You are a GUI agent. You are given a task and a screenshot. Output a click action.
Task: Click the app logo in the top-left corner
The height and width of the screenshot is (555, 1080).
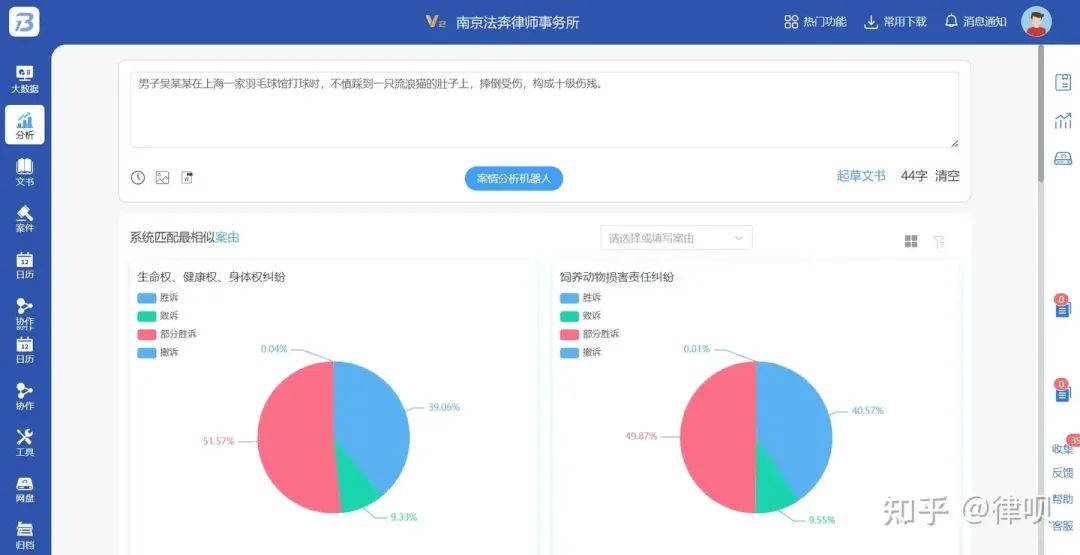[24, 21]
